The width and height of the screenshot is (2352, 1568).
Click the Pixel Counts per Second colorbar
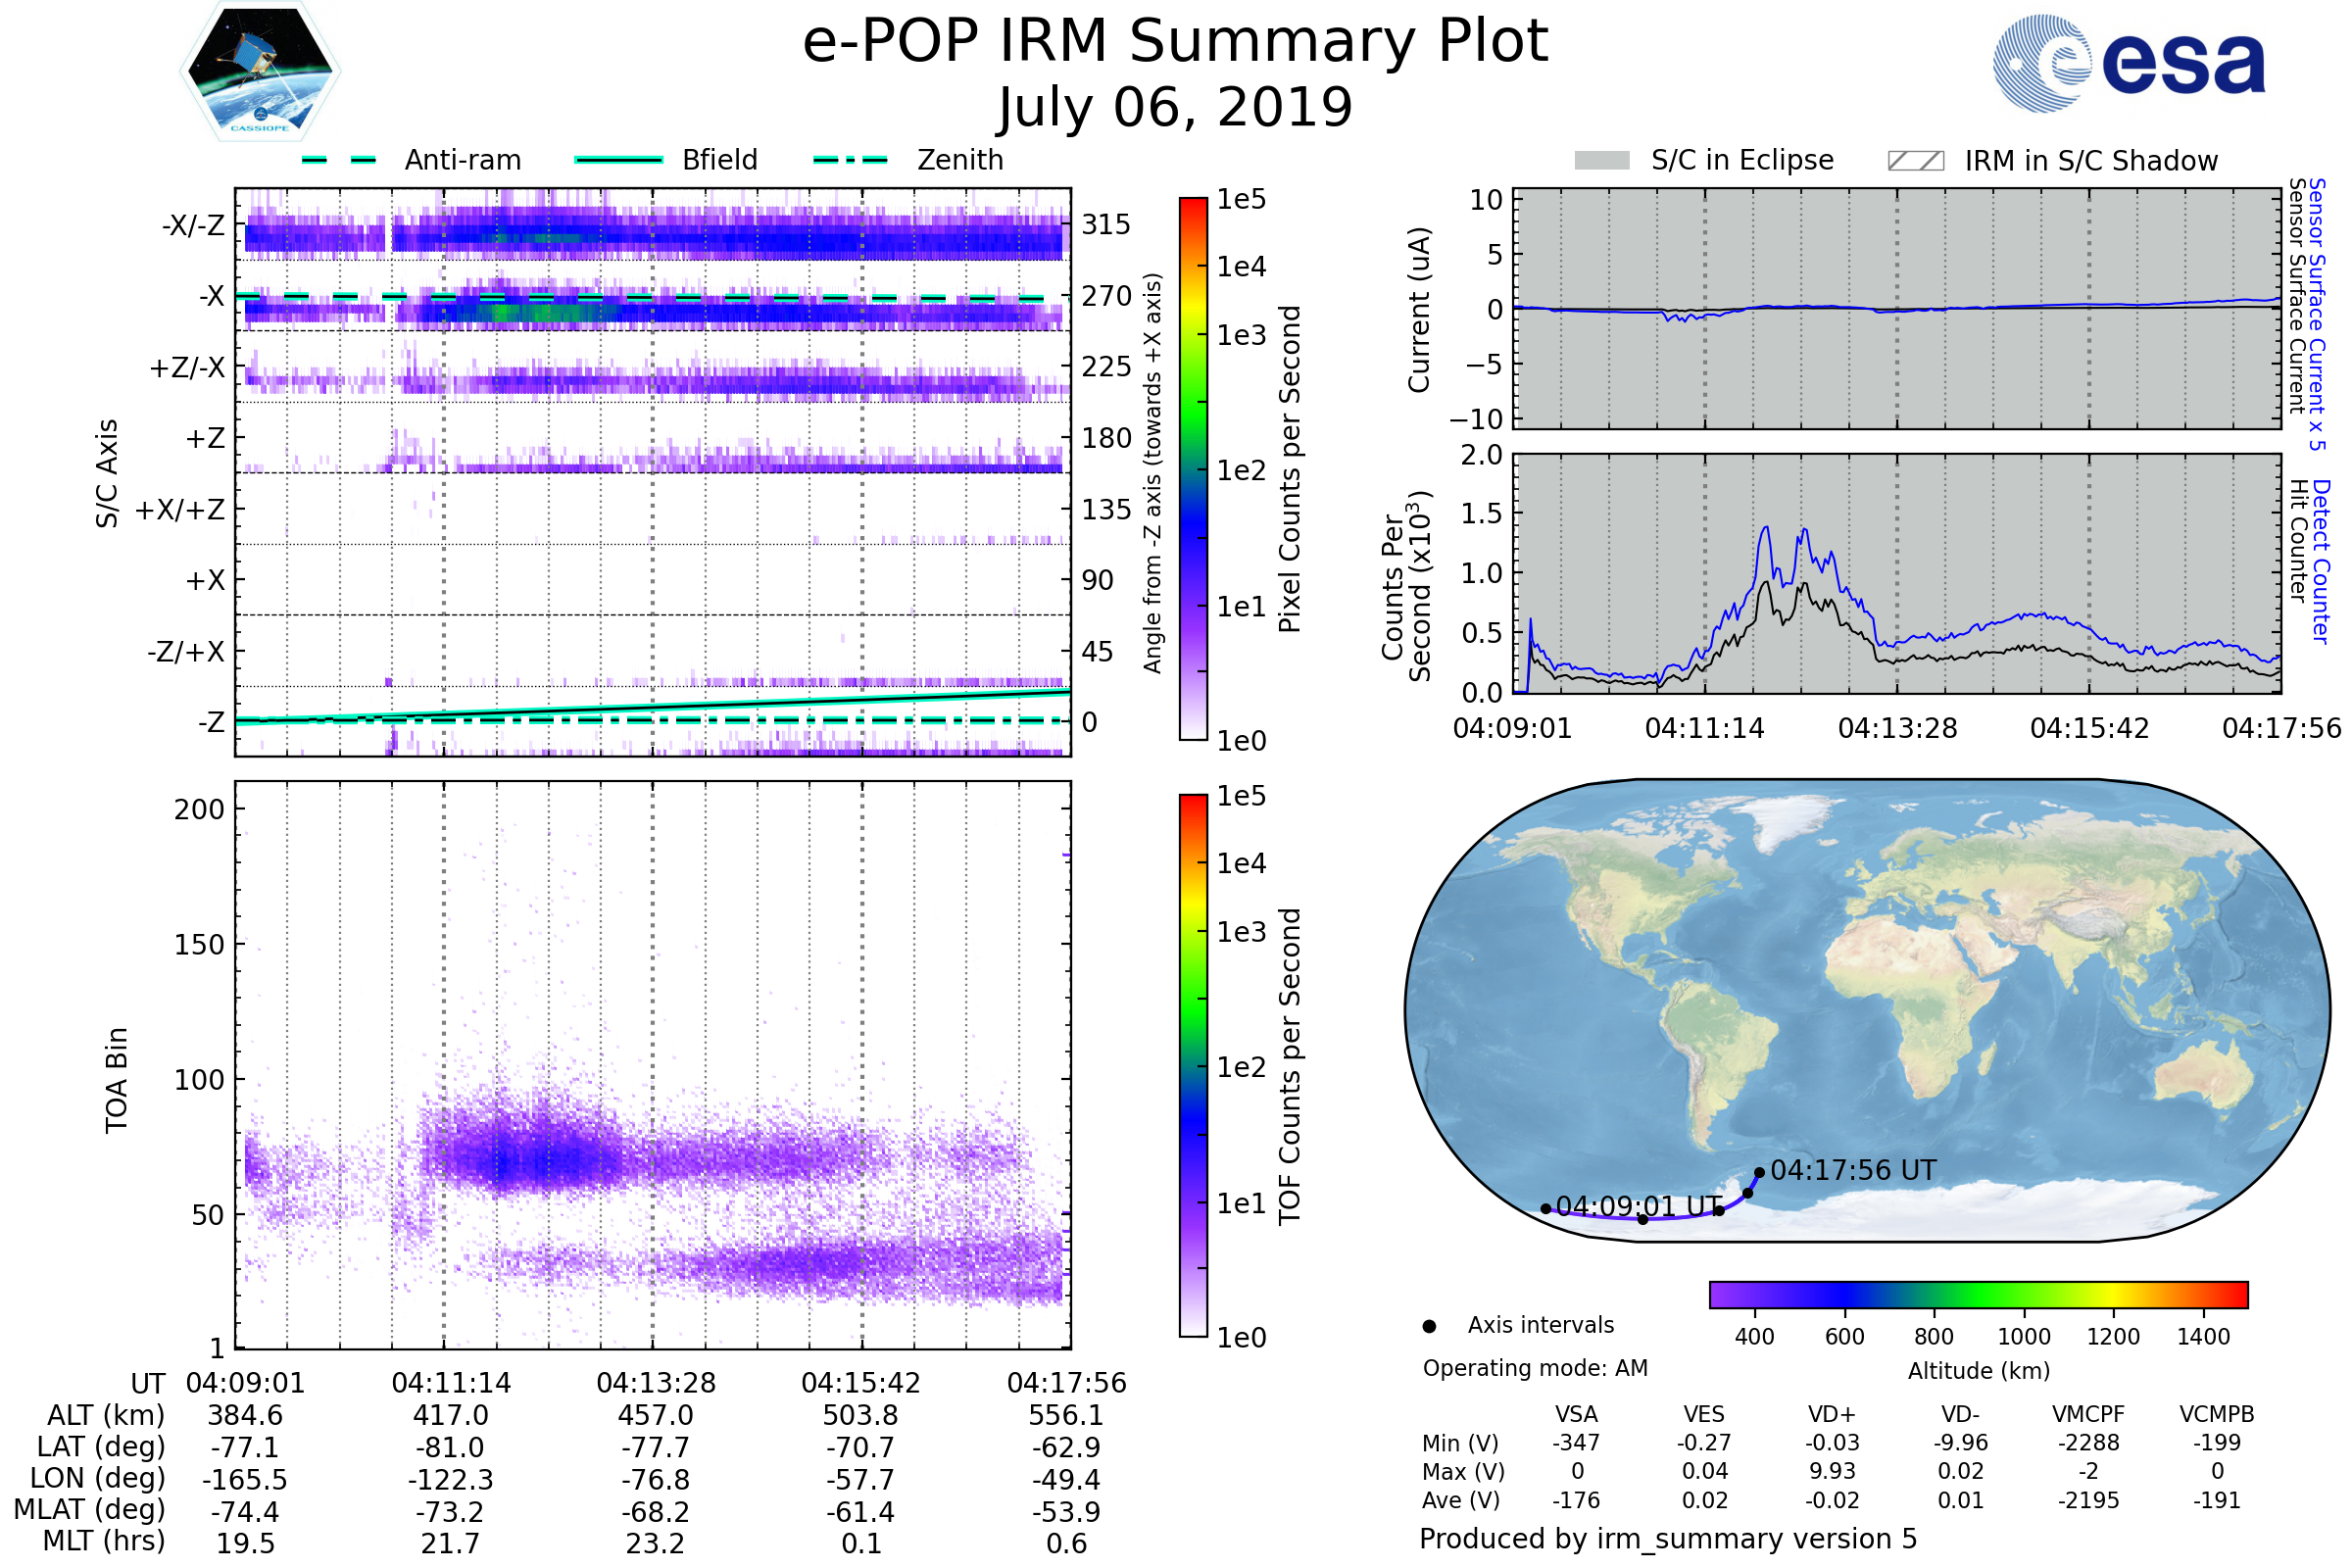coord(1193,468)
